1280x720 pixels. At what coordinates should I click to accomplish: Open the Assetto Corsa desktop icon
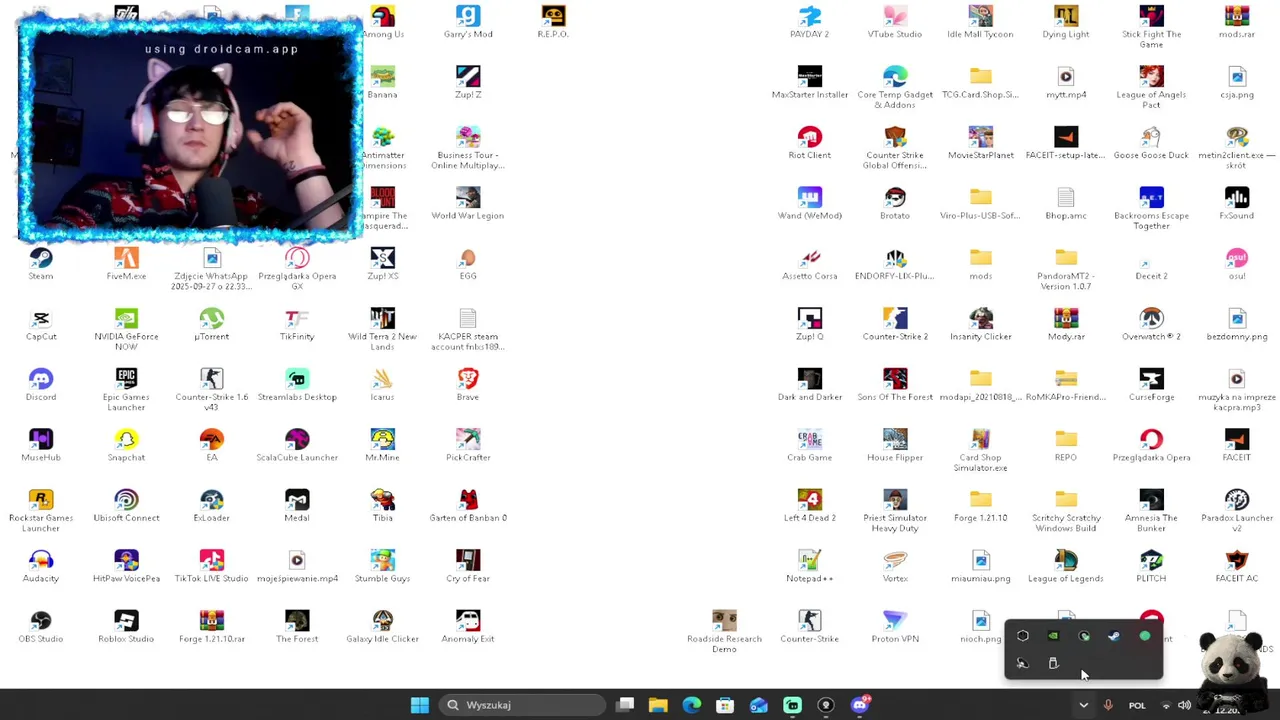810,264
